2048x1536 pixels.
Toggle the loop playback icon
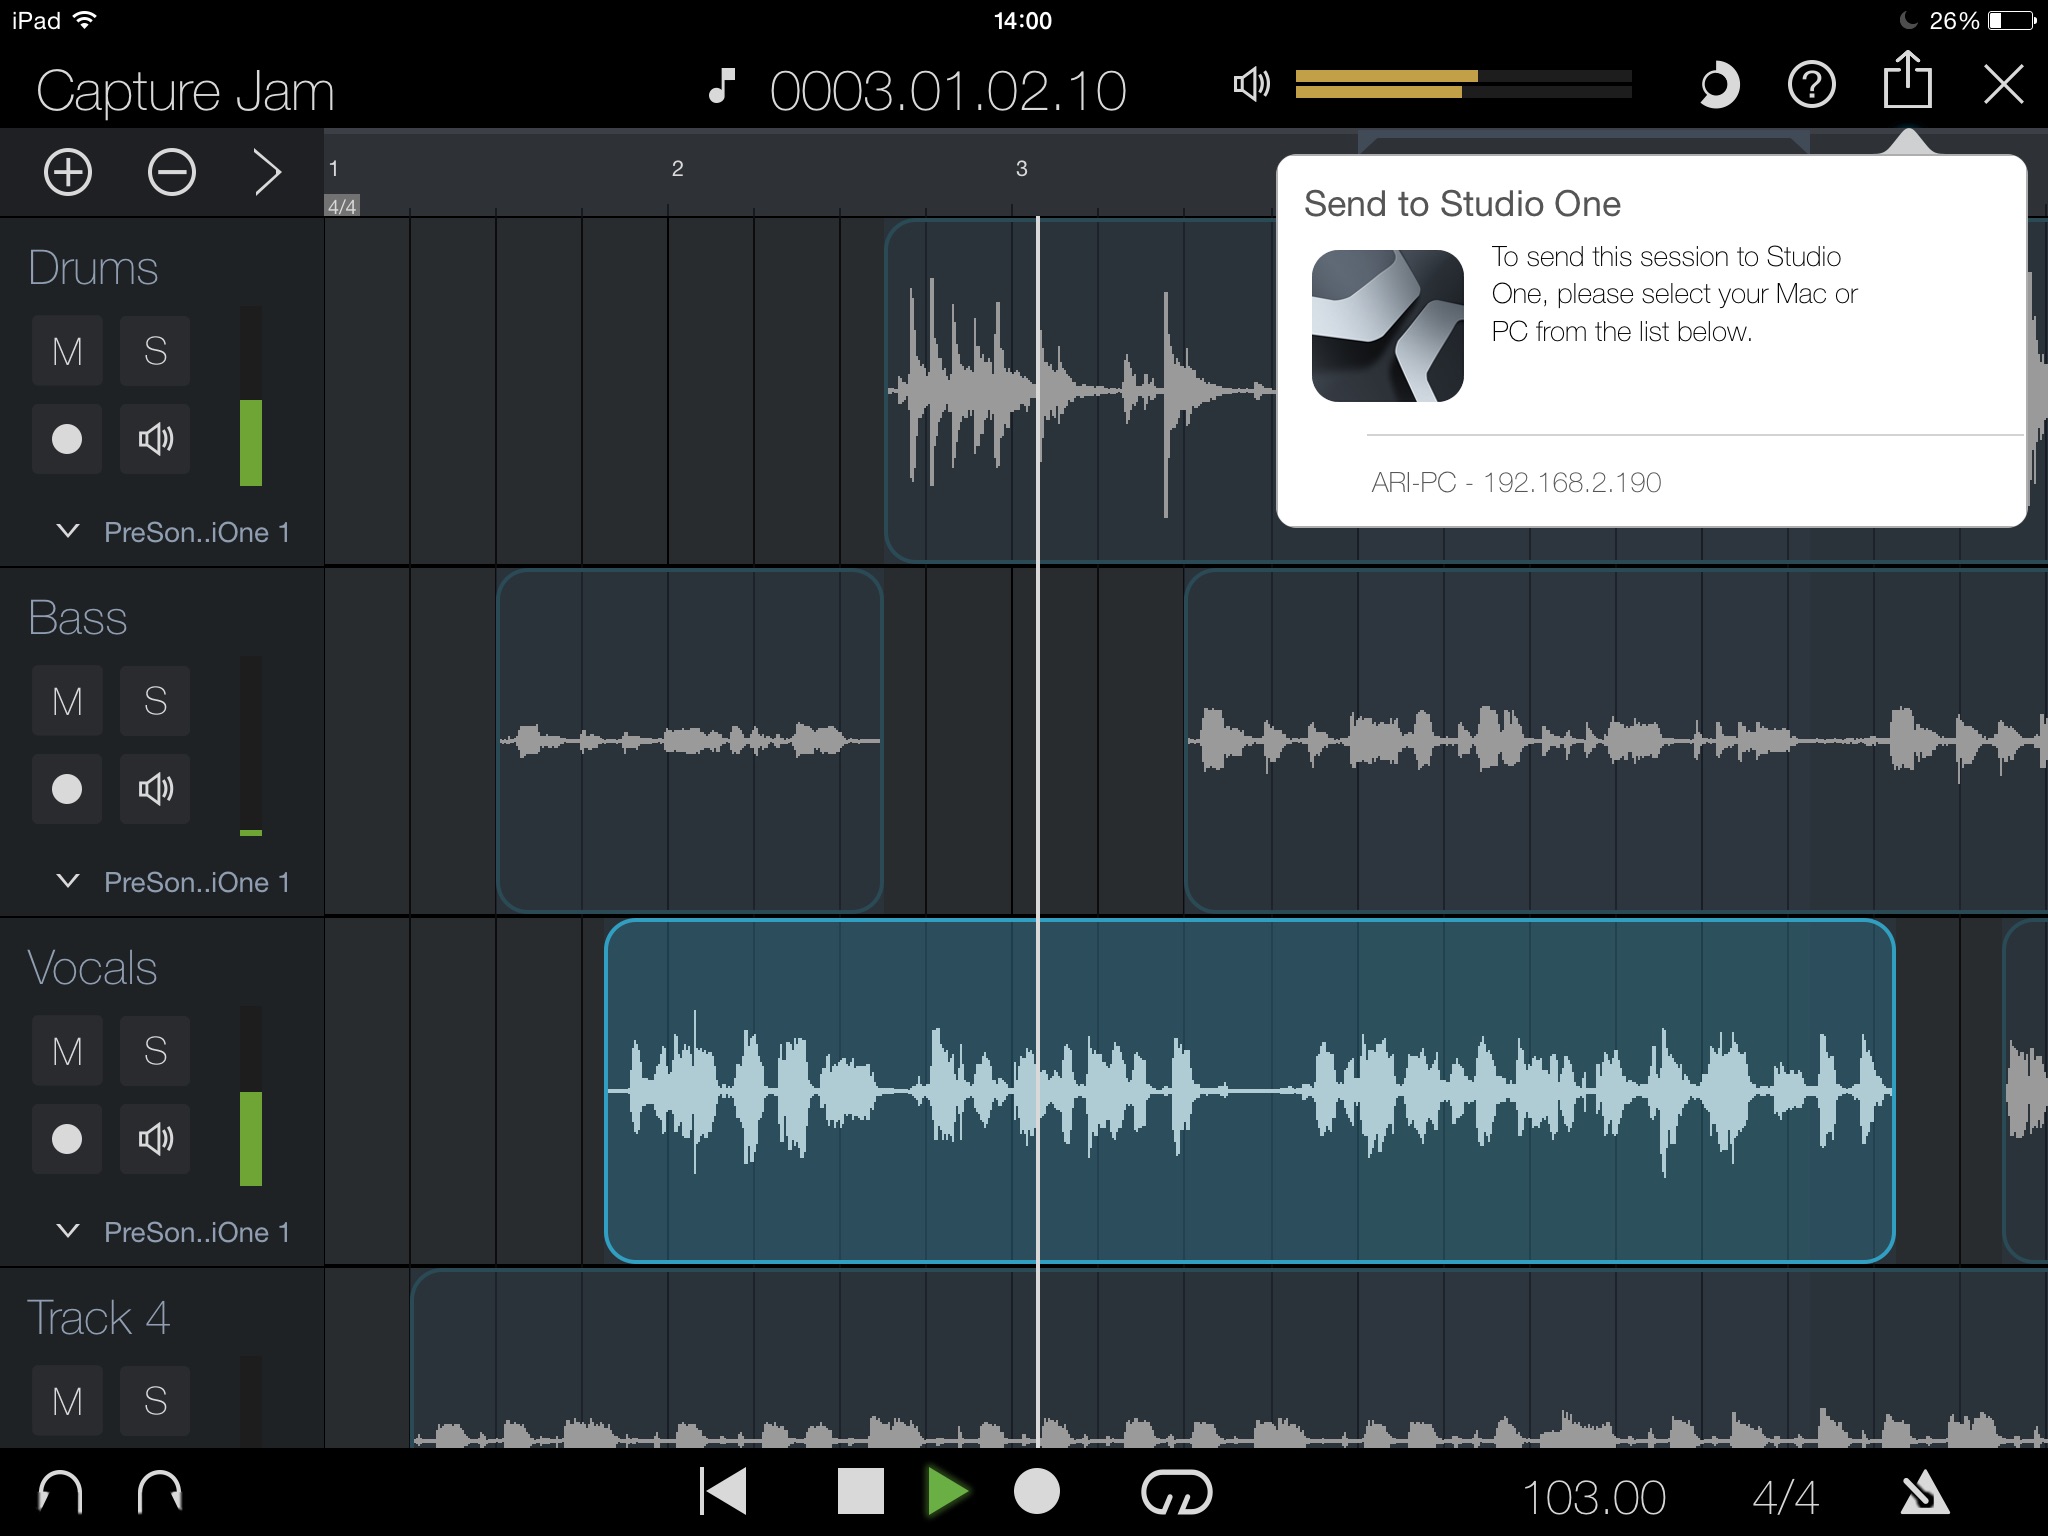click(1176, 1493)
